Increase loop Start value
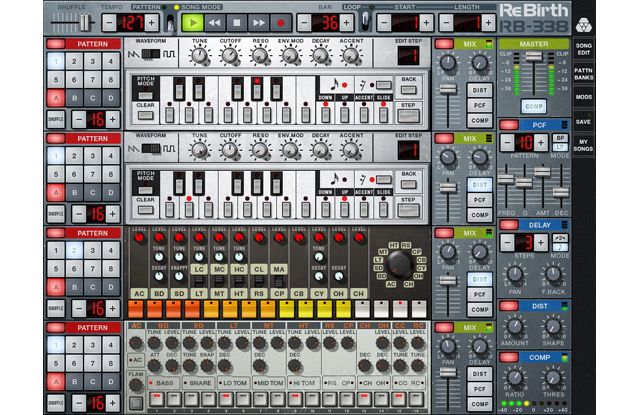Image resolution: width=640 pixels, height=415 pixels. point(426,22)
